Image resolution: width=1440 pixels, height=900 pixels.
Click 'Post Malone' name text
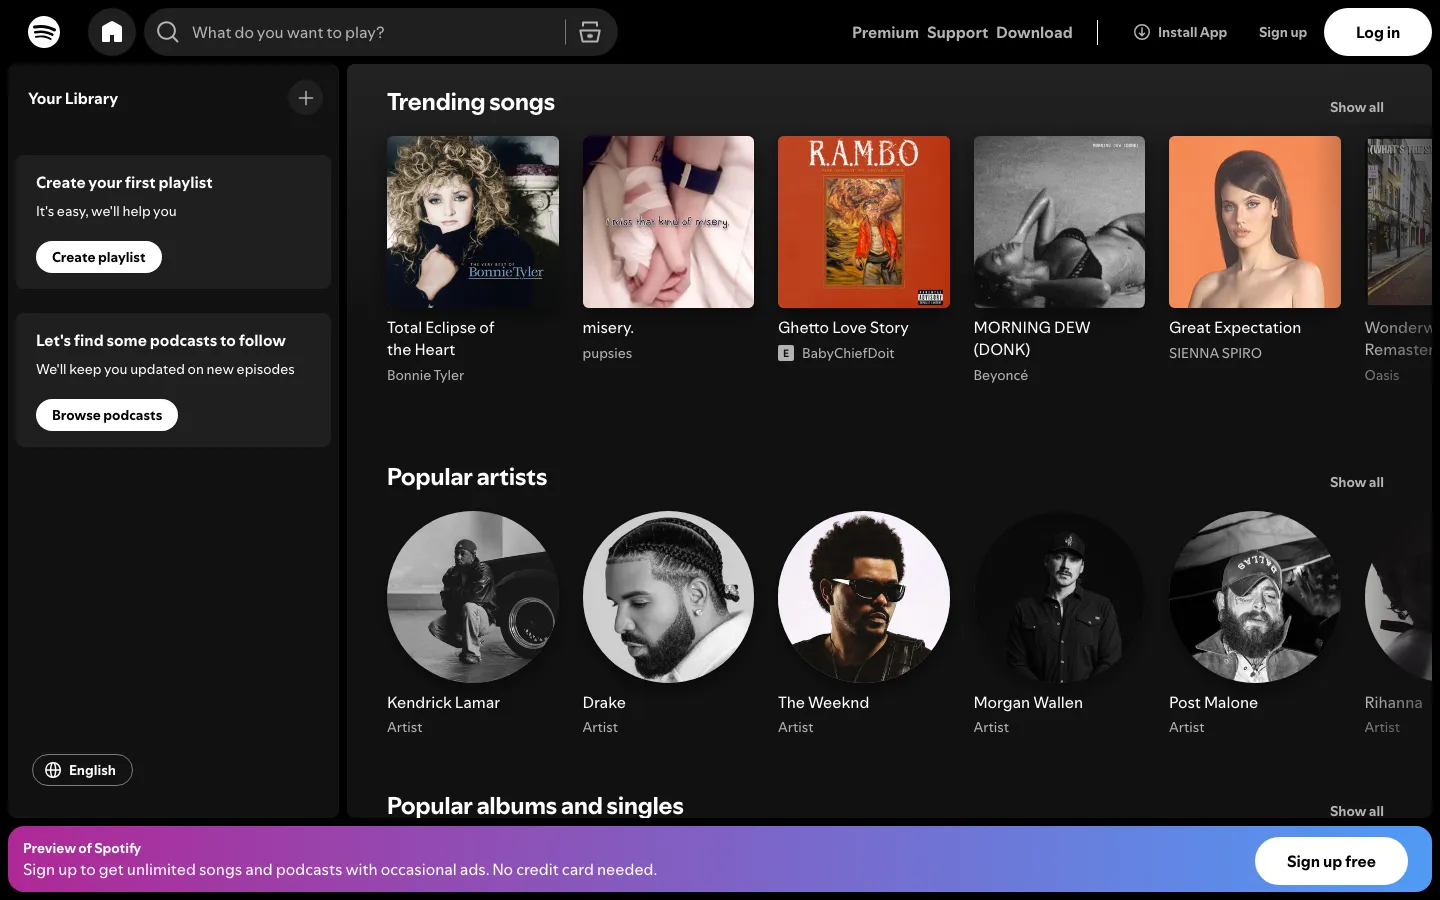[x=1213, y=702]
